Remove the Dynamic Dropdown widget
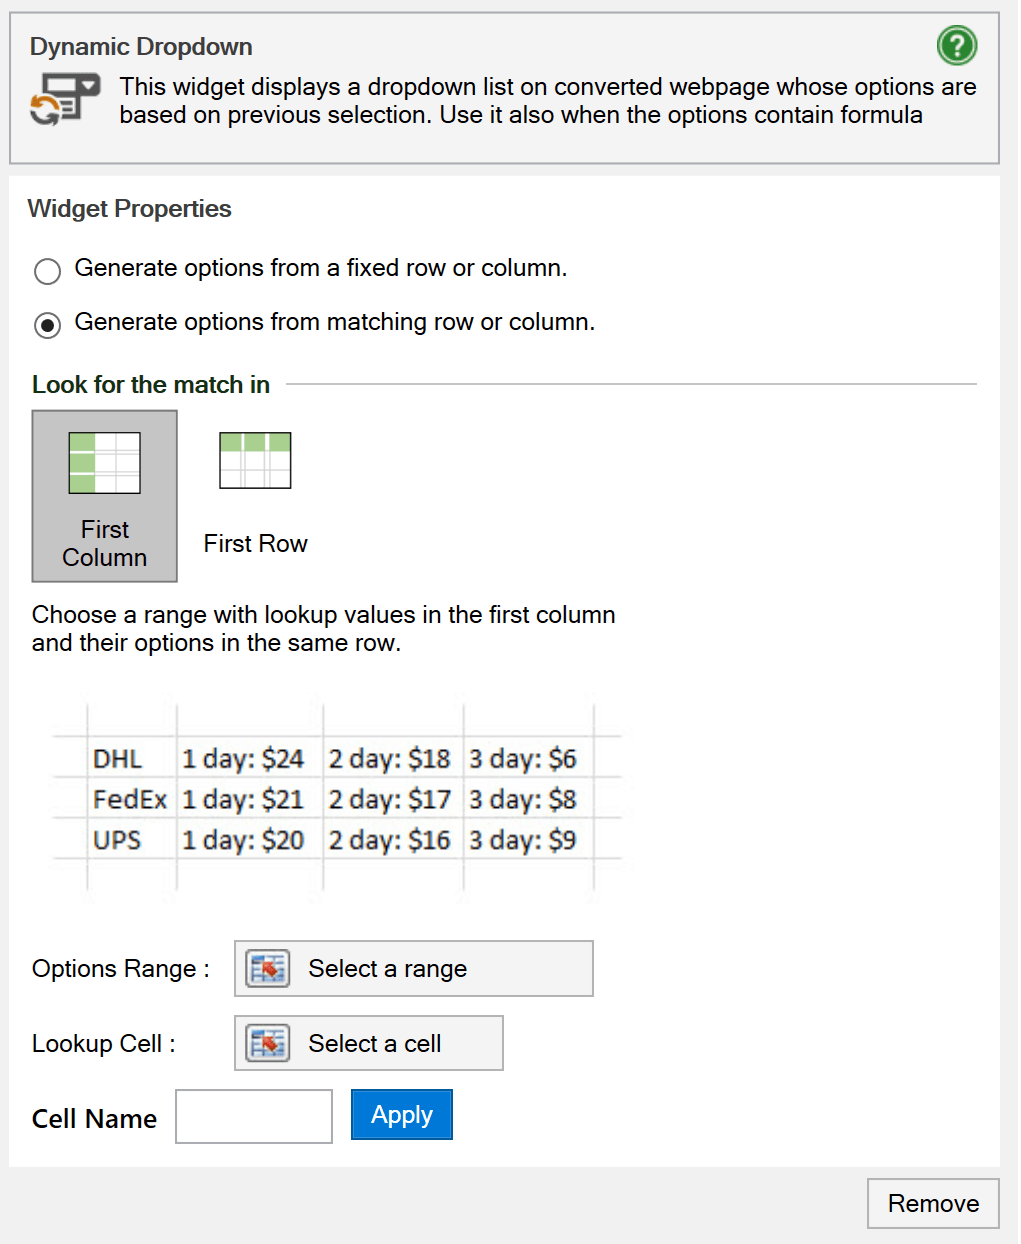The height and width of the screenshot is (1244, 1021). click(x=932, y=1203)
